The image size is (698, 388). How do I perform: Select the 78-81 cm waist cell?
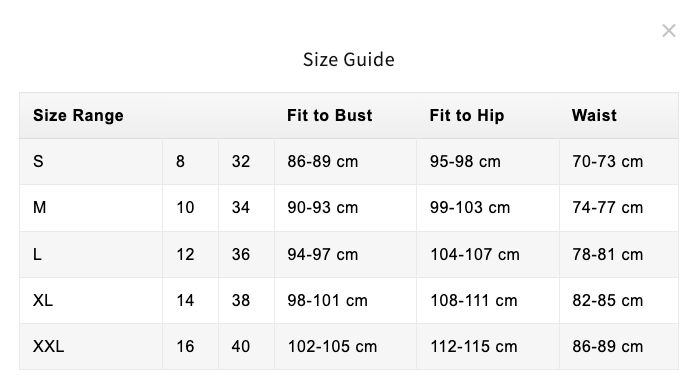click(608, 254)
